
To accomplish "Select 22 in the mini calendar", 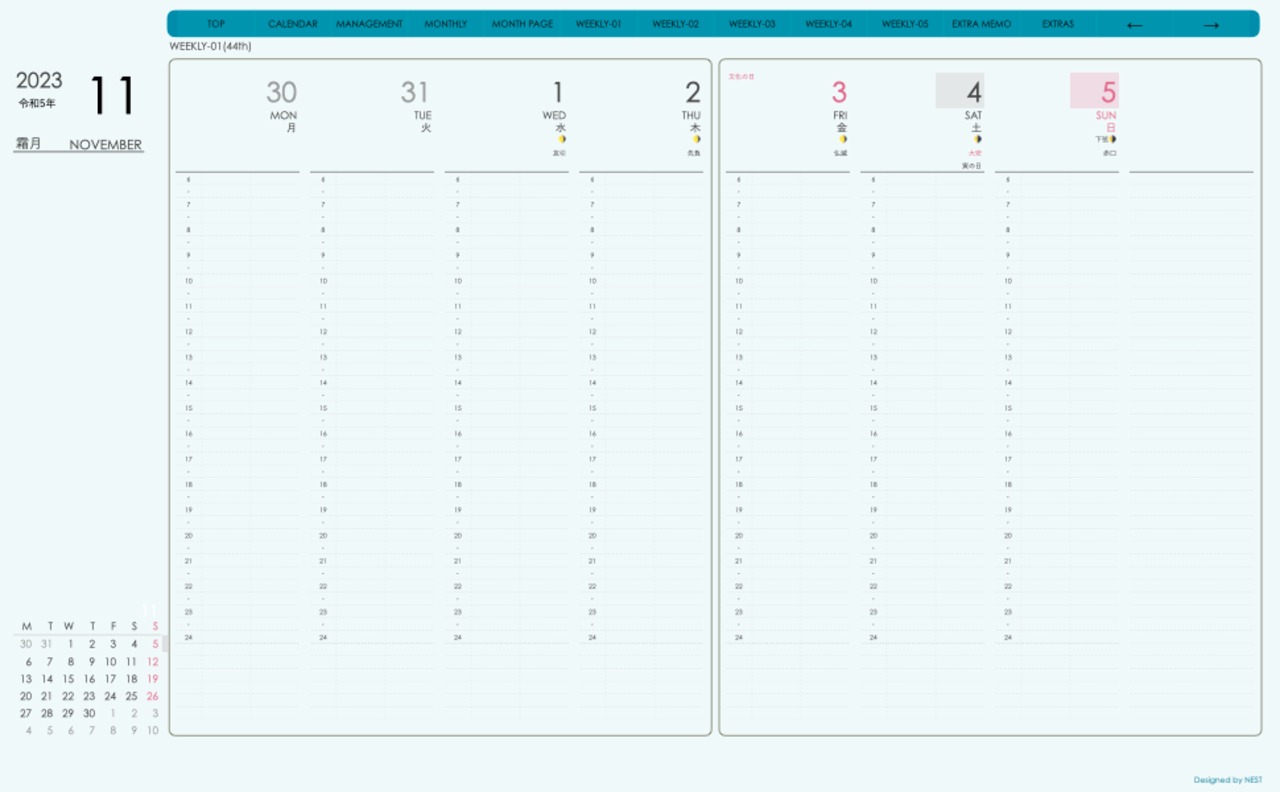I will coord(68,696).
